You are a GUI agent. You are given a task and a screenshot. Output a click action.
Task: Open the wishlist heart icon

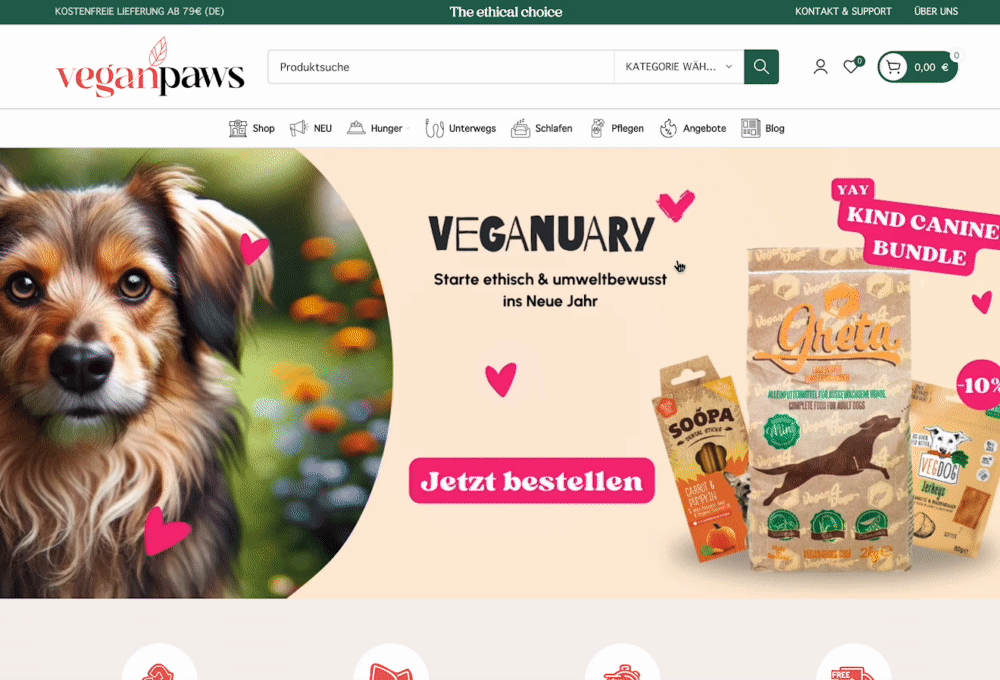(851, 66)
